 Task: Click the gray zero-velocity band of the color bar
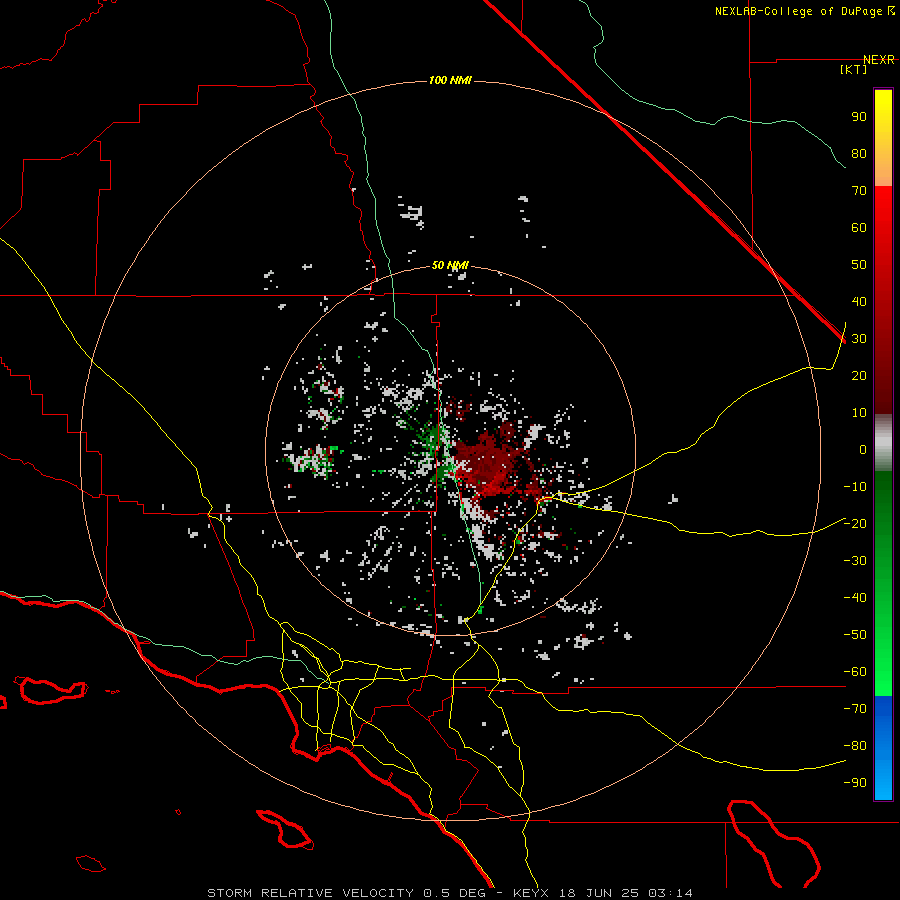tap(883, 443)
